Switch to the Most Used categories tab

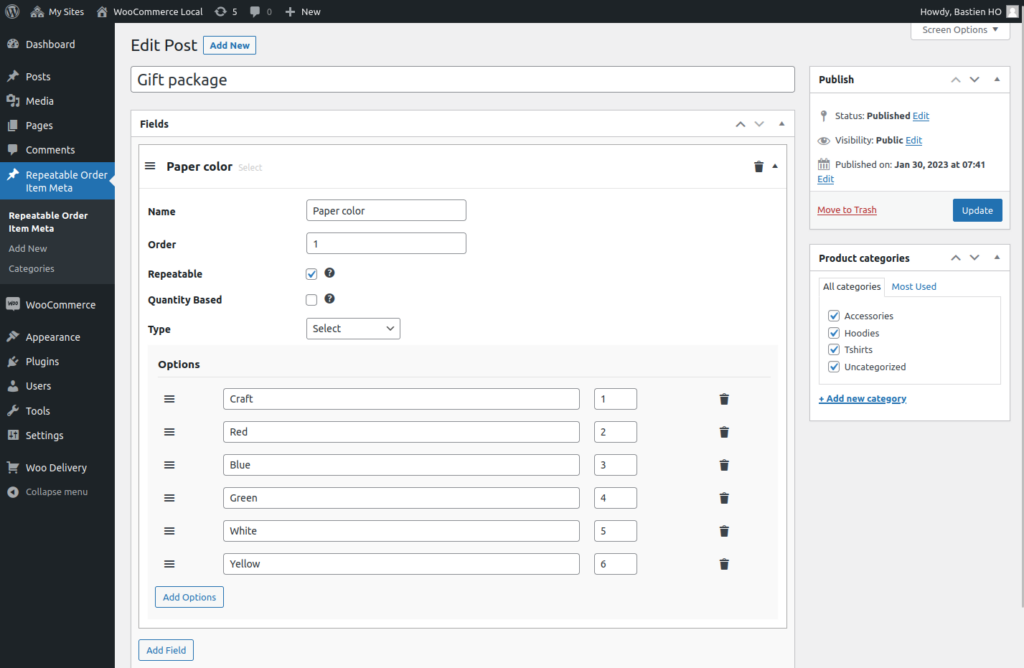913,287
